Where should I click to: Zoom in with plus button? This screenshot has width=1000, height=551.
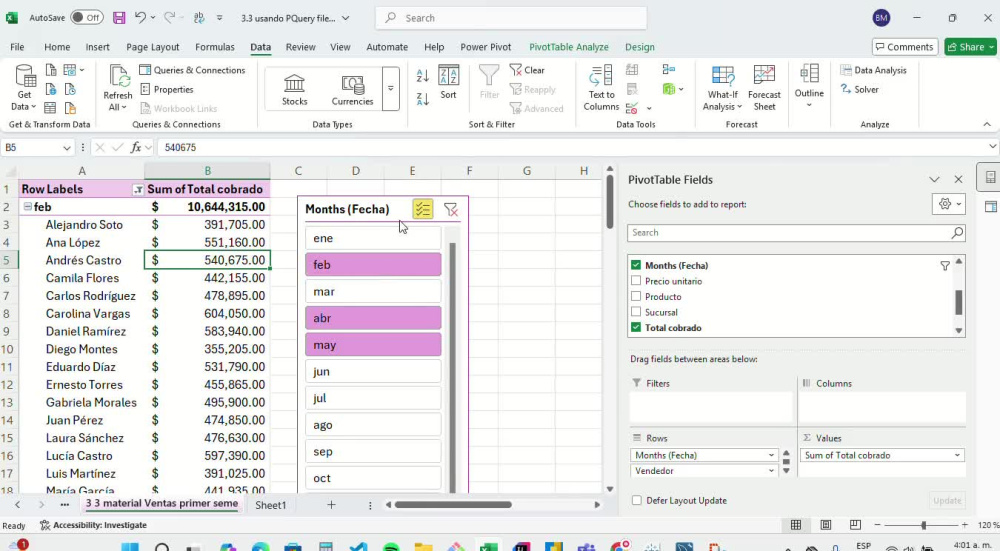click(964, 525)
